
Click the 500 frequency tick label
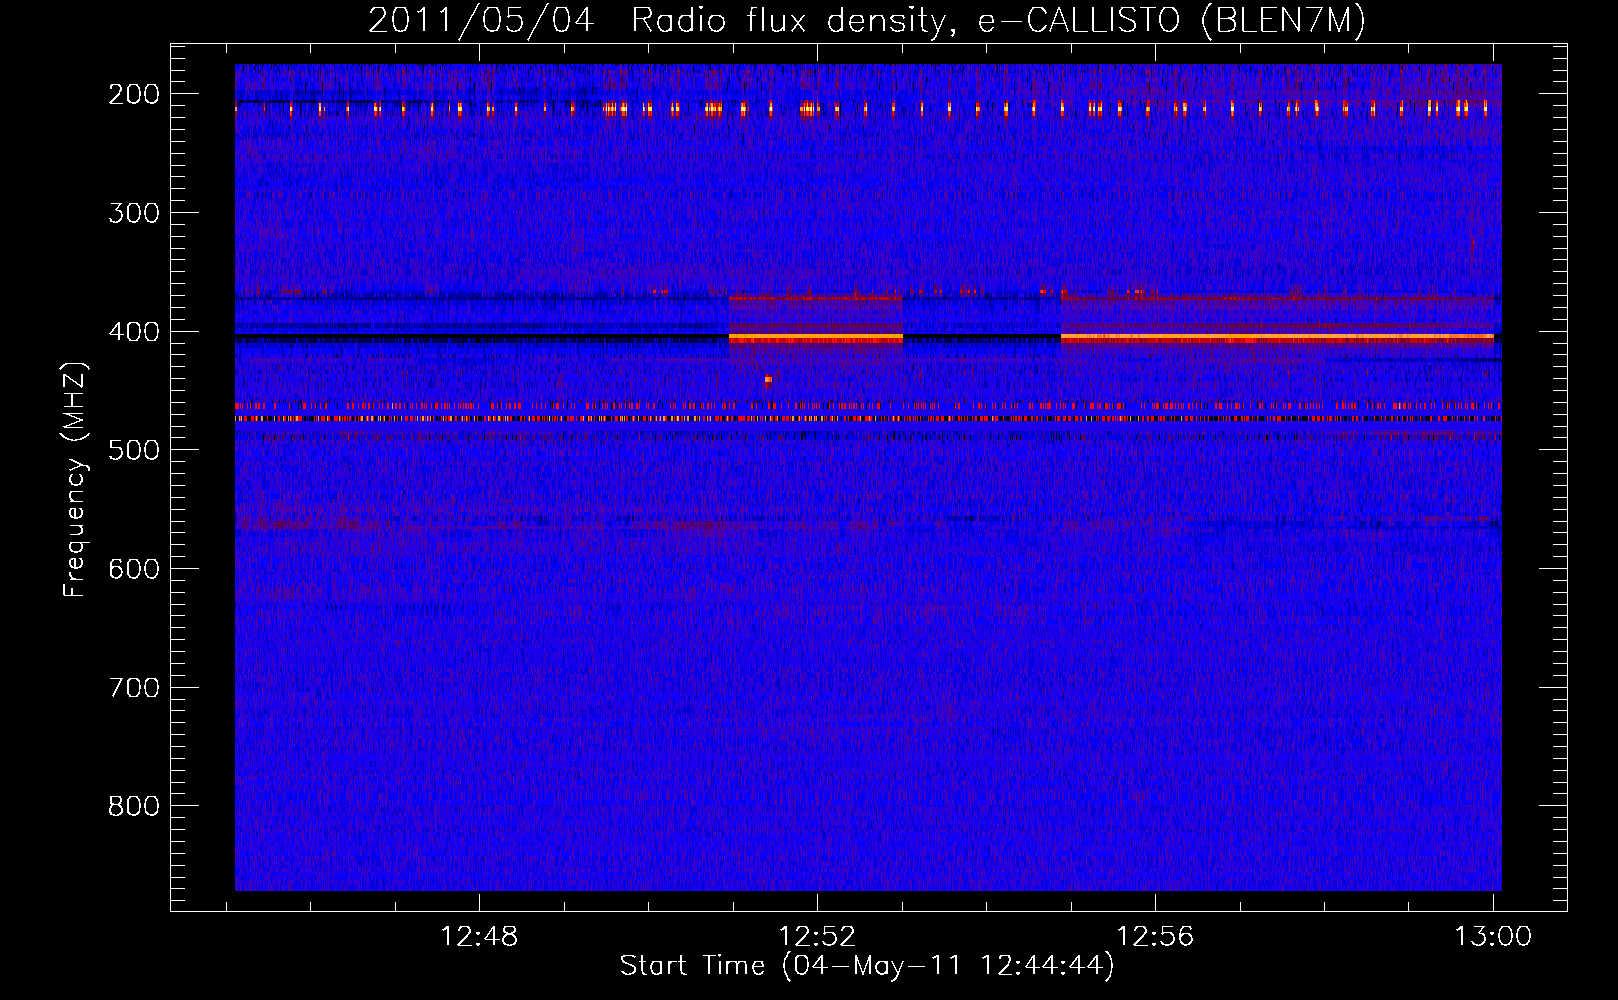(134, 450)
